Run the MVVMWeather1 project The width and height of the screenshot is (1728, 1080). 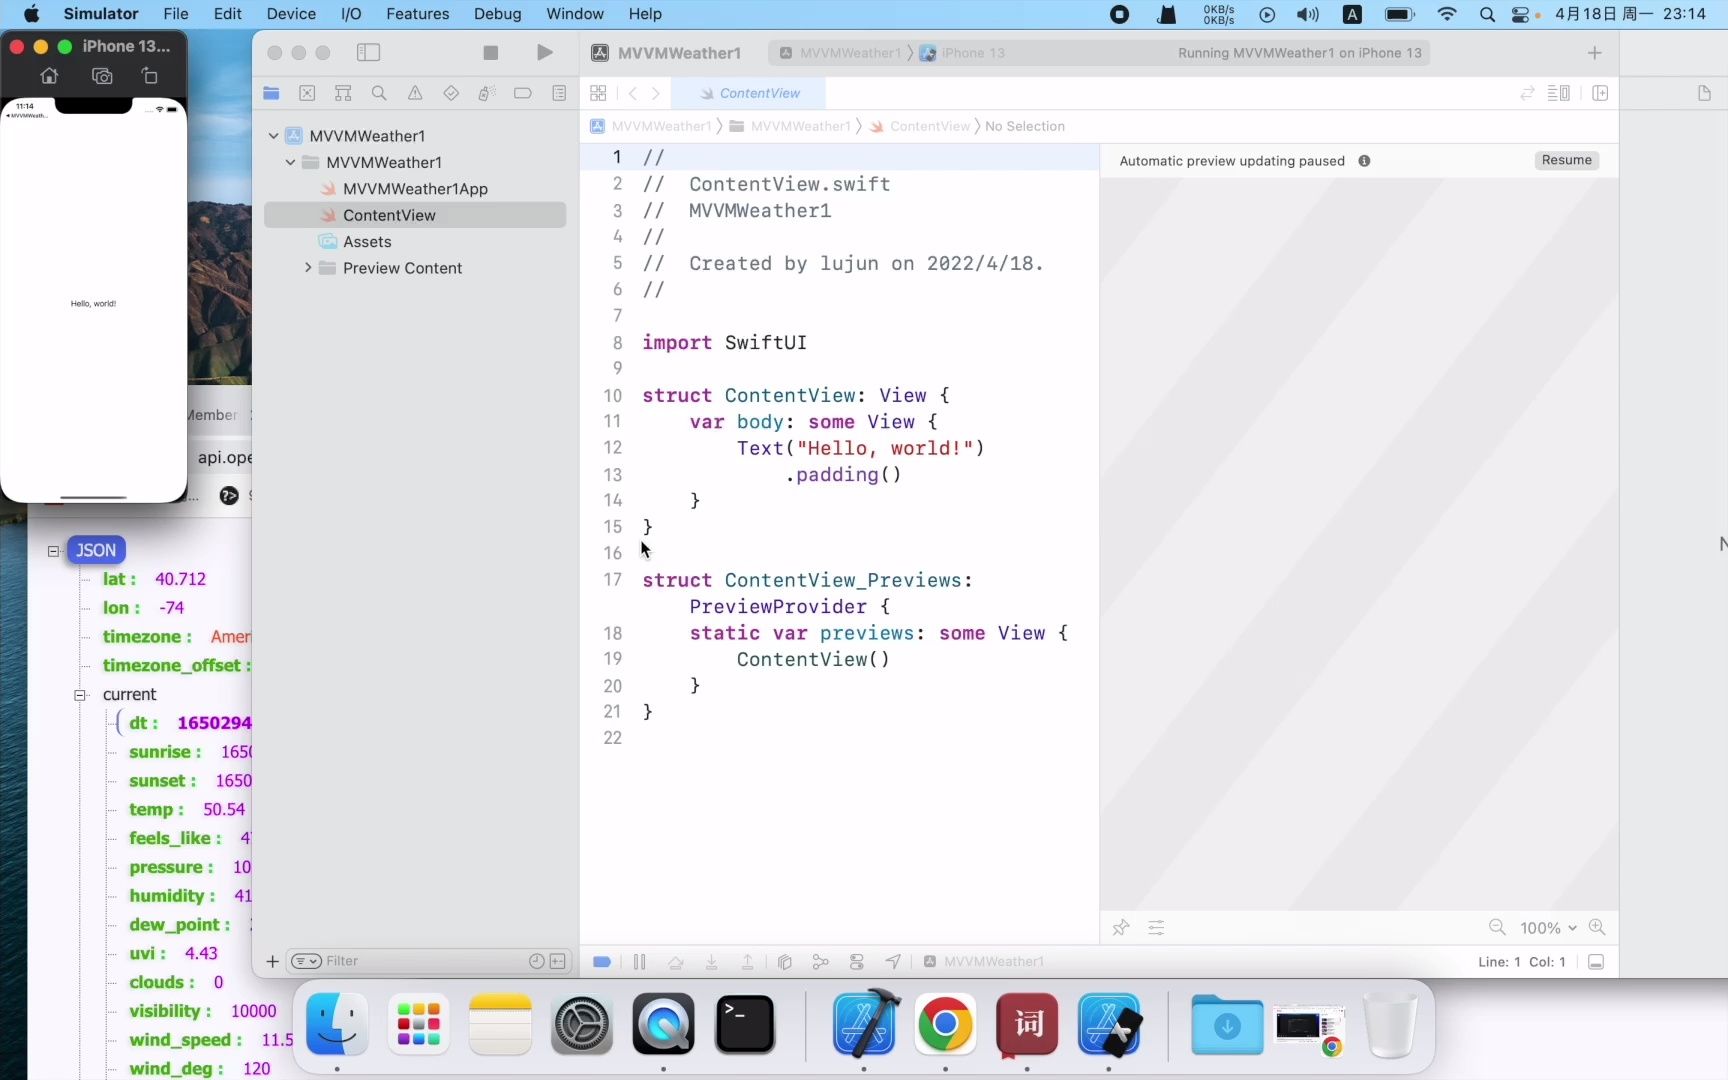coord(544,53)
